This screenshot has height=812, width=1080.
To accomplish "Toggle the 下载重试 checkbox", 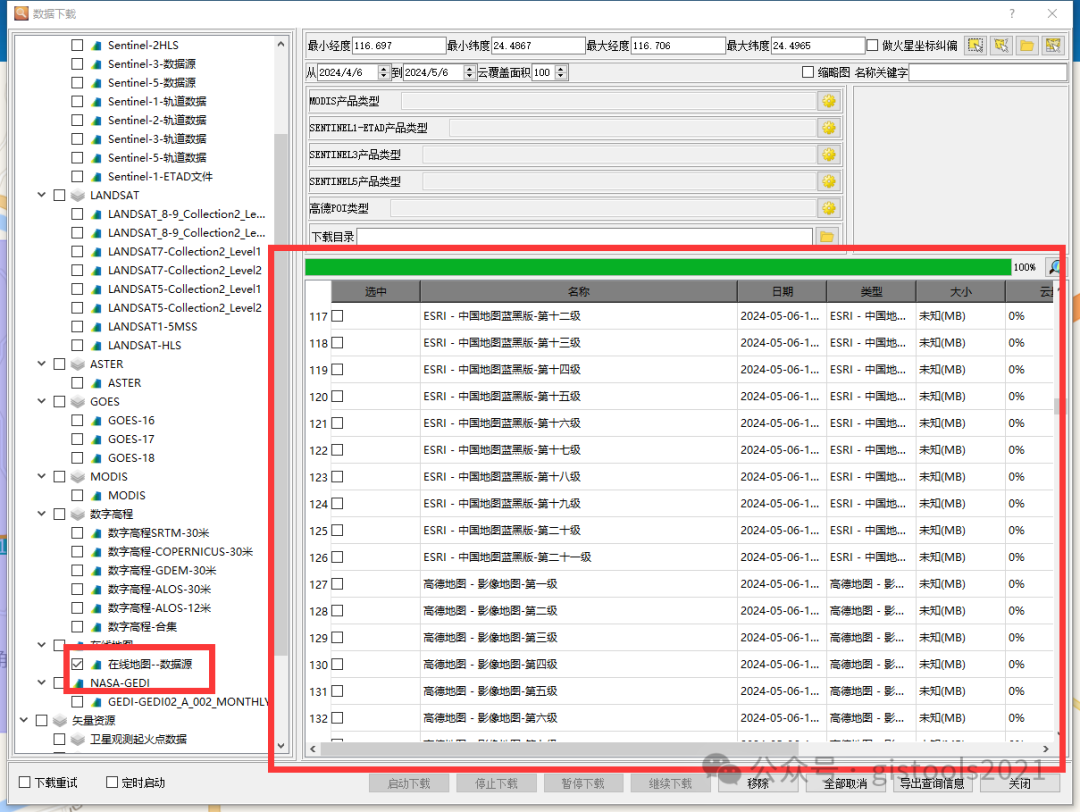I will [x=25, y=782].
